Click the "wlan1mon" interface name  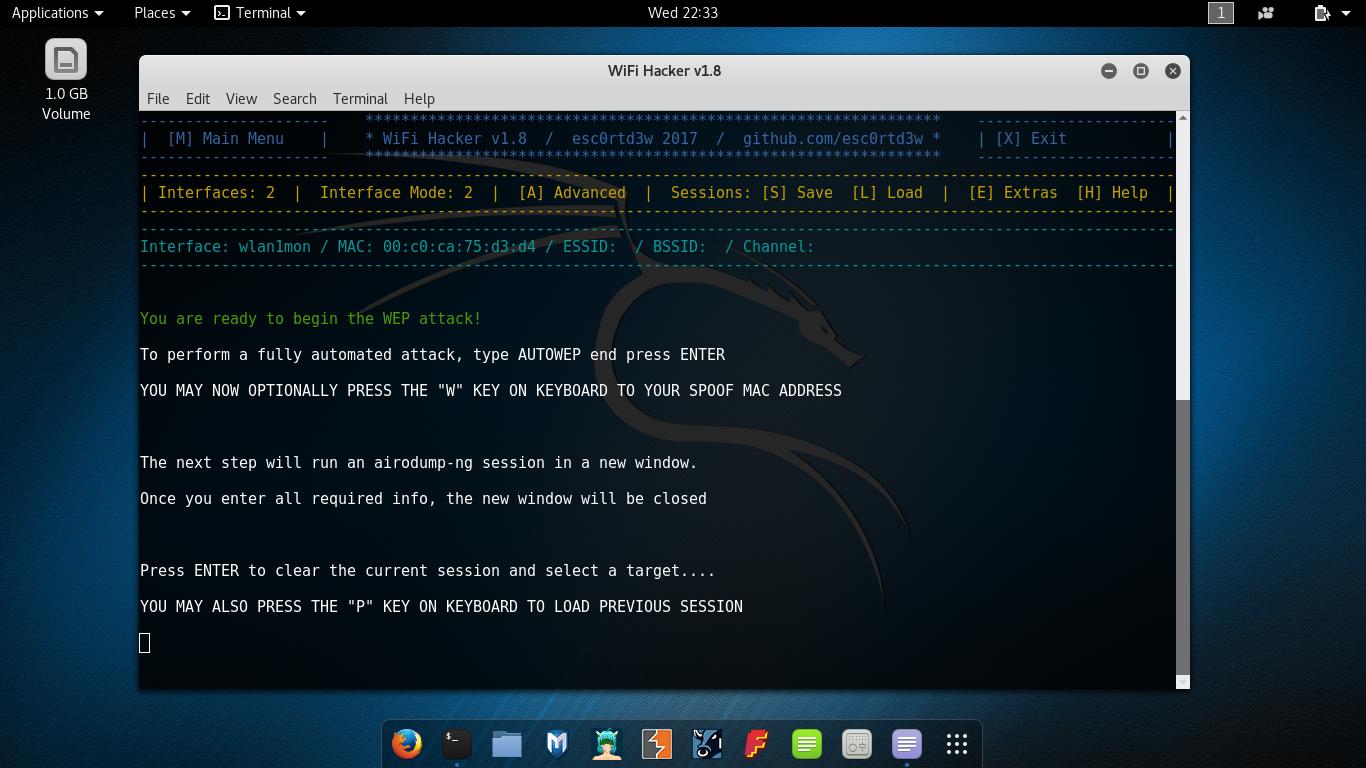(x=275, y=247)
